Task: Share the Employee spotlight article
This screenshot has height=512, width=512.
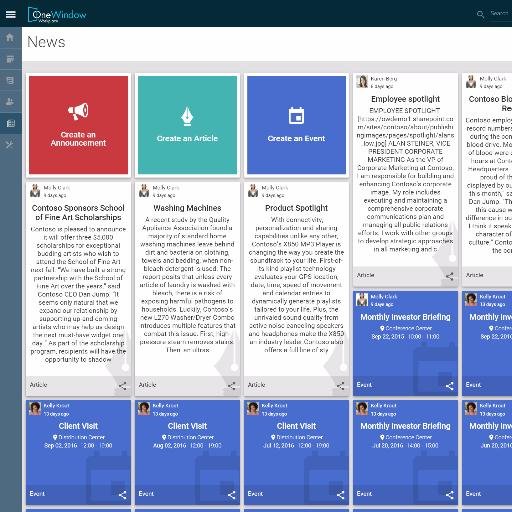Action: (x=450, y=276)
